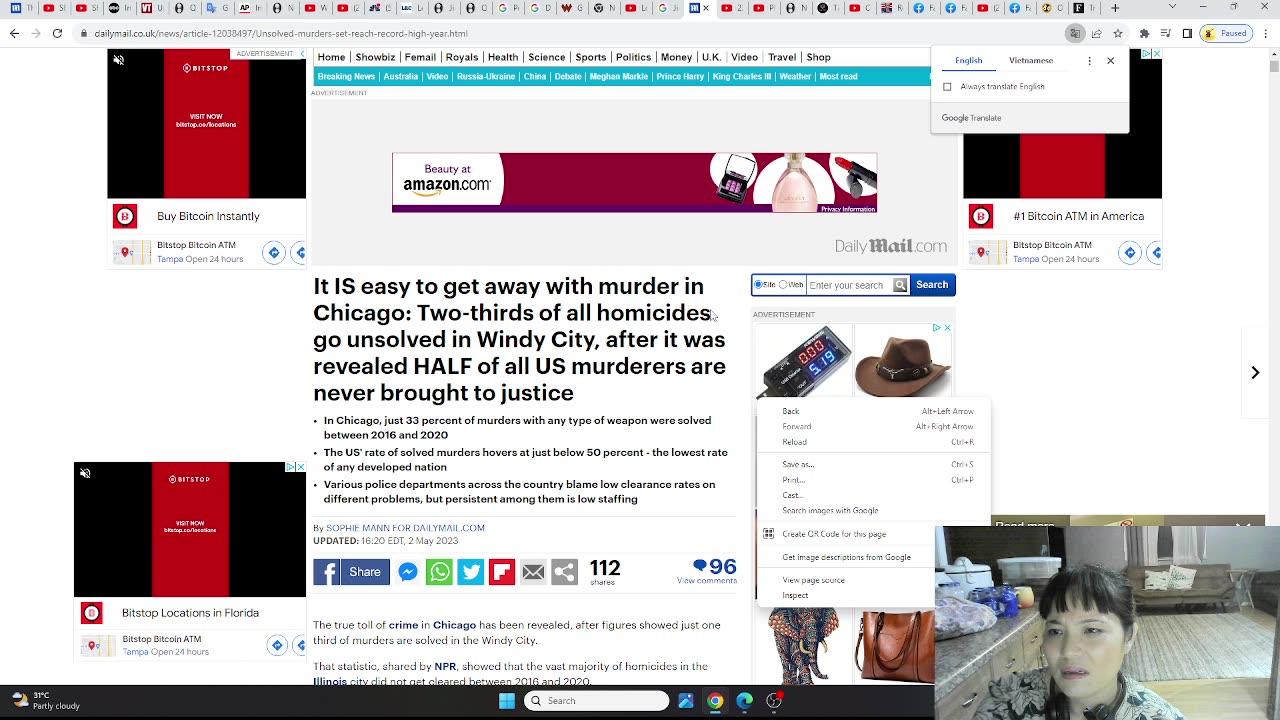1280x720 pixels.
Task: Unmute the top-left Bitstop video ad
Action: (x=118, y=61)
